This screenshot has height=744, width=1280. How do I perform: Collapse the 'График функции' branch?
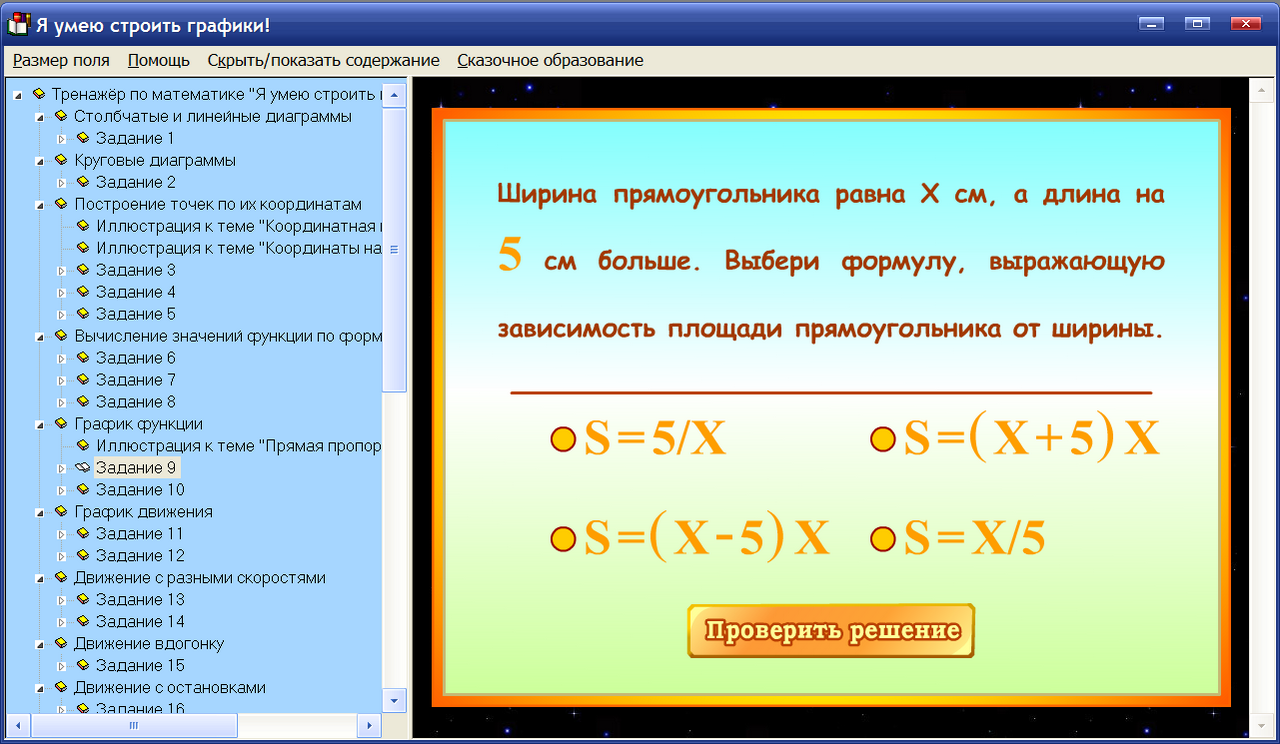pyautogui.click(x=42, y=423)
